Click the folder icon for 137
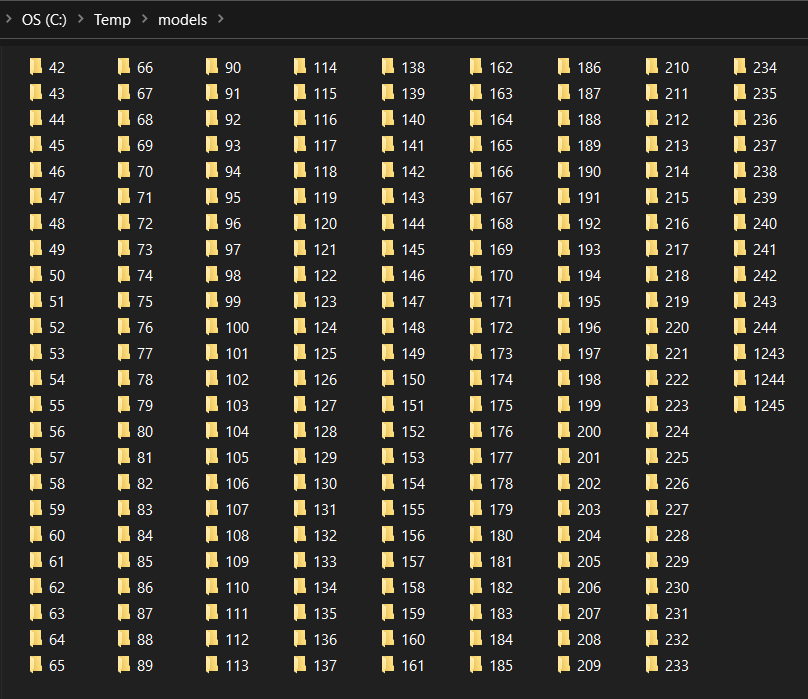 coord(300,665)
